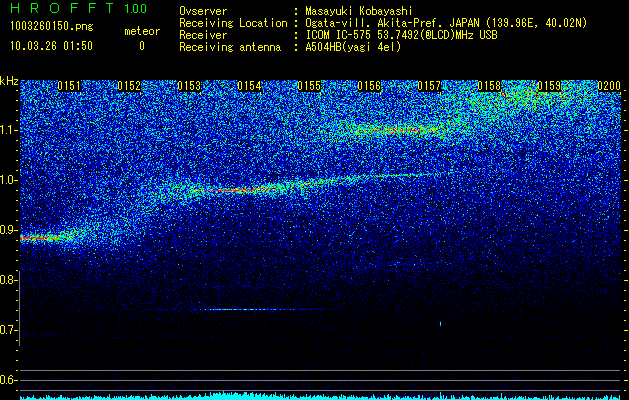This screenshot has width=629, height=400.
Task: Click the 1.0 kHz axis label
Action: [8, 180]
